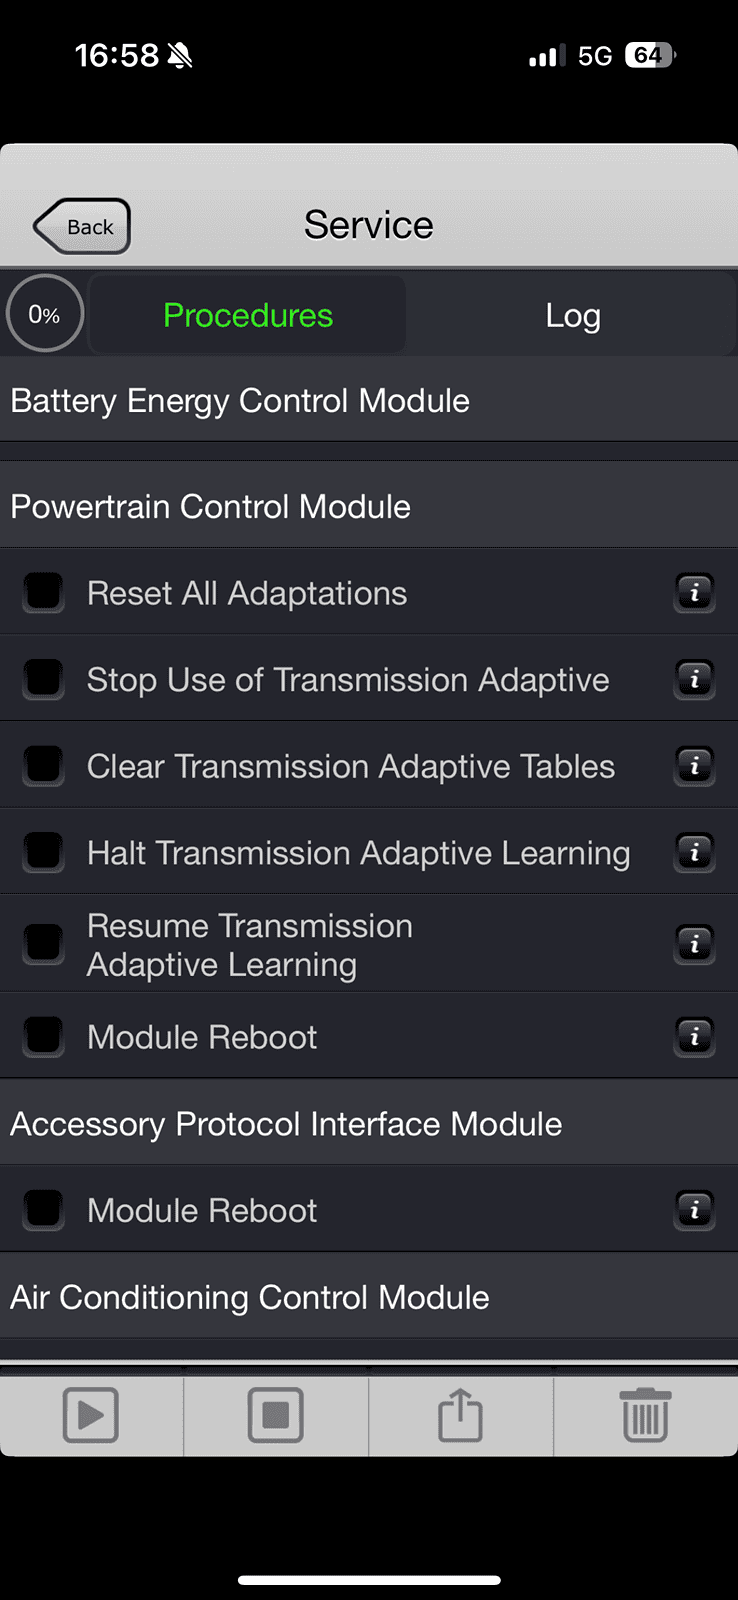Open the share icon at the bottom

click(x=460, y=1415)
